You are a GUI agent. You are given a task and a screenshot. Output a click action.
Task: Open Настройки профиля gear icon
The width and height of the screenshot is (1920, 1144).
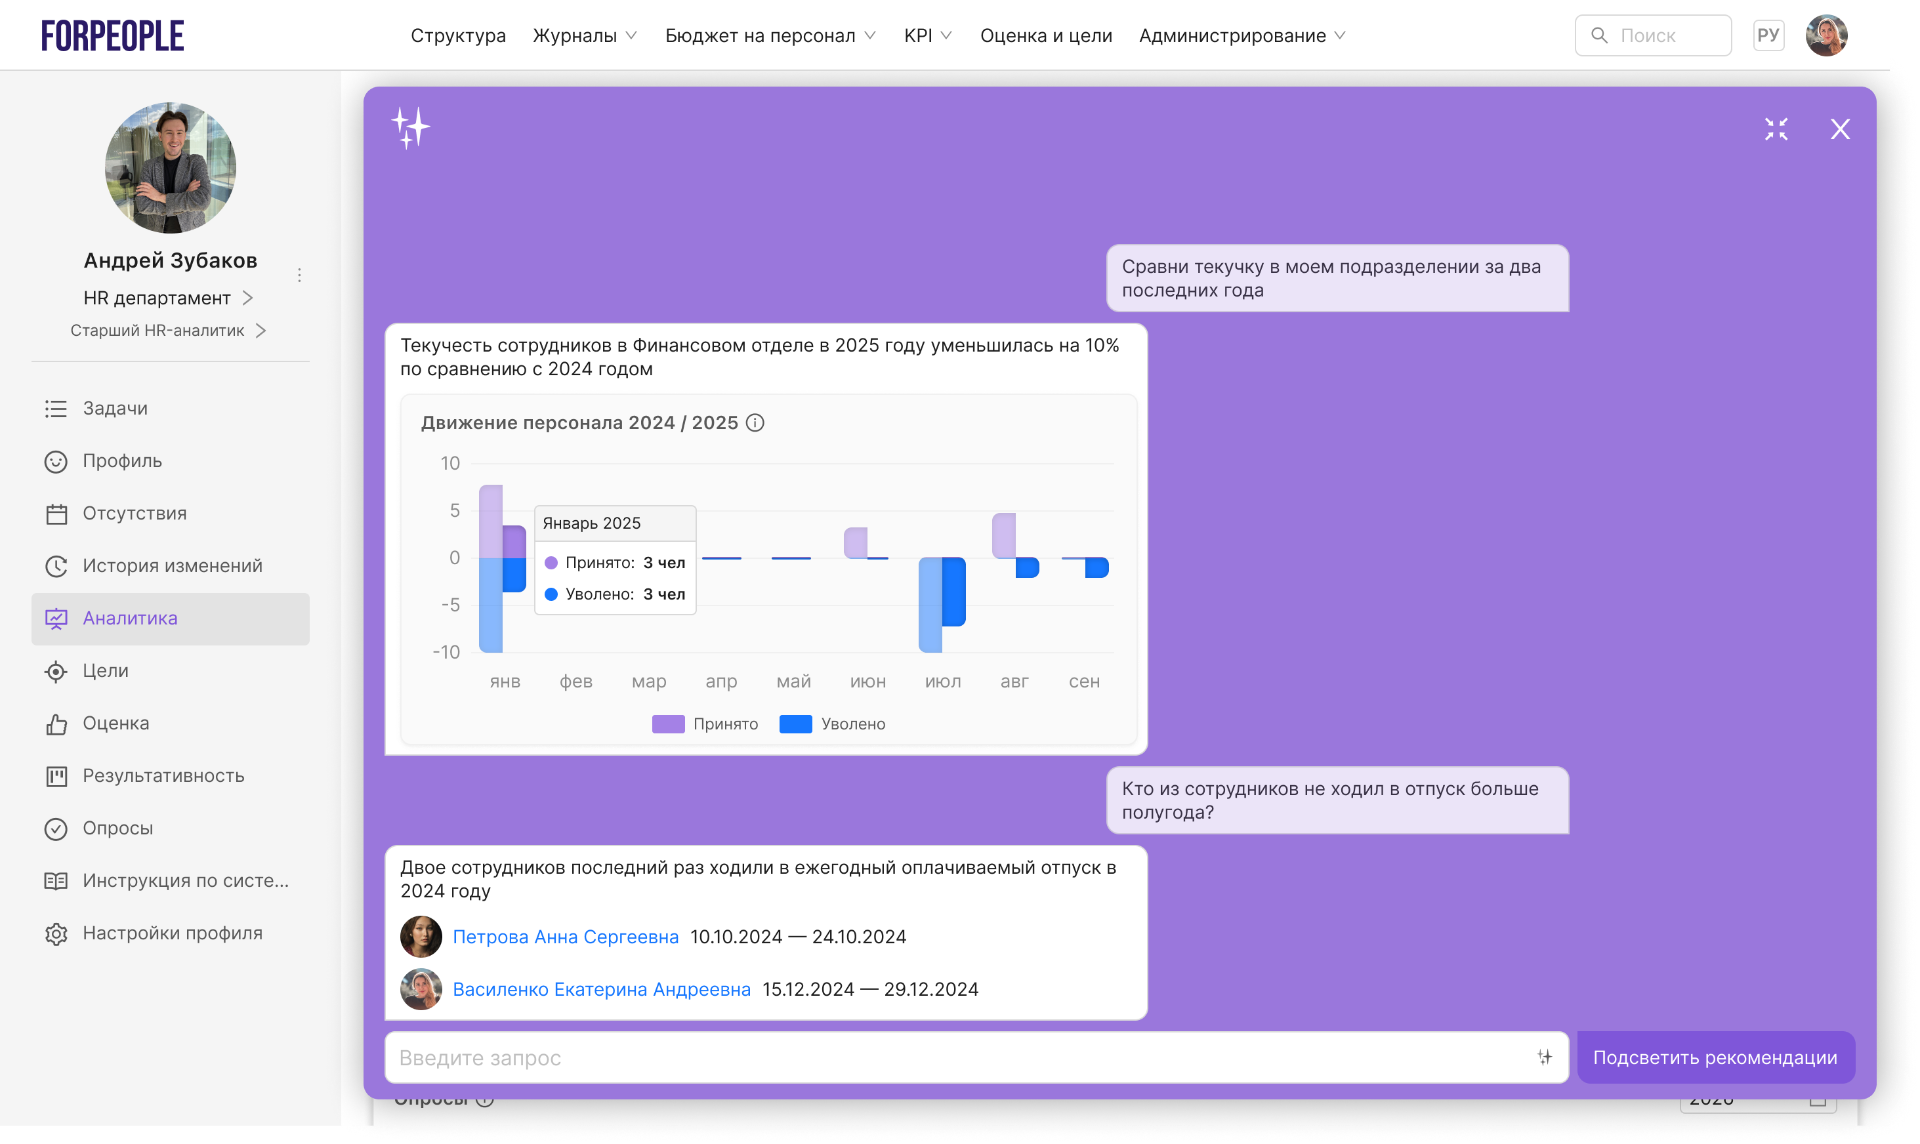[56, 934]
